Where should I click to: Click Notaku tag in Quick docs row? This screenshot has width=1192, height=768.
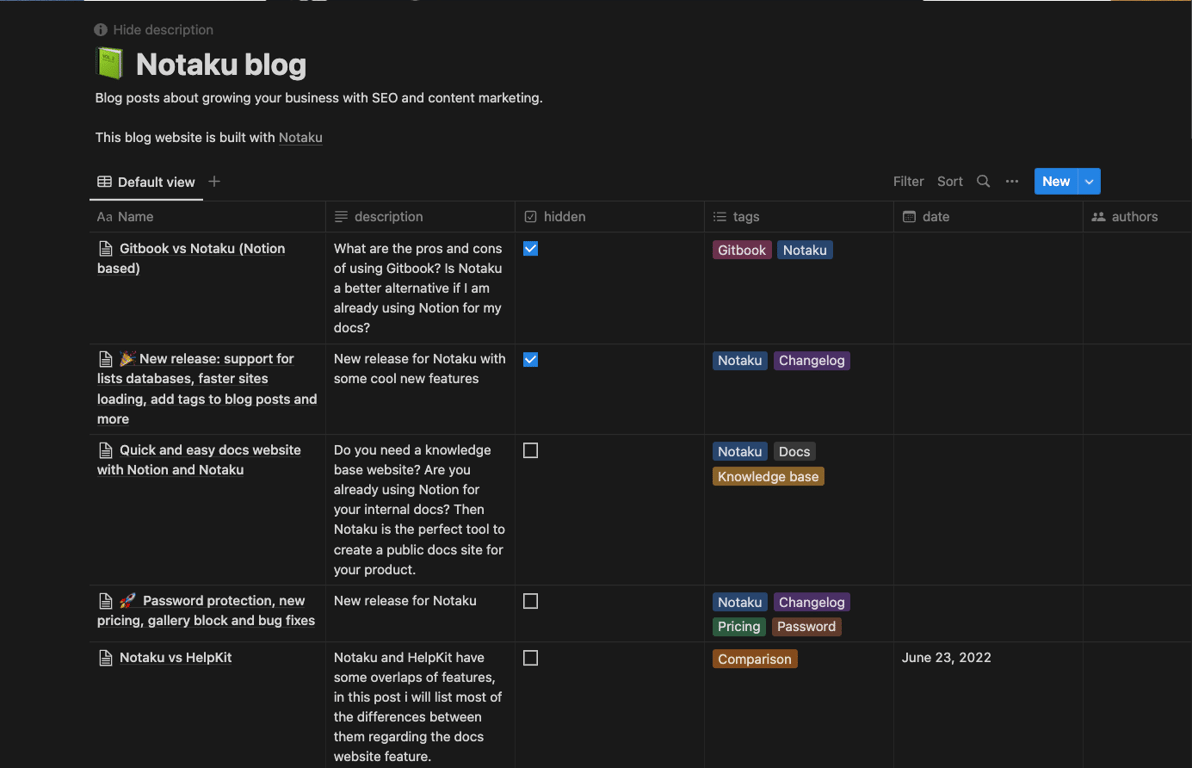(x=740, y=452)
